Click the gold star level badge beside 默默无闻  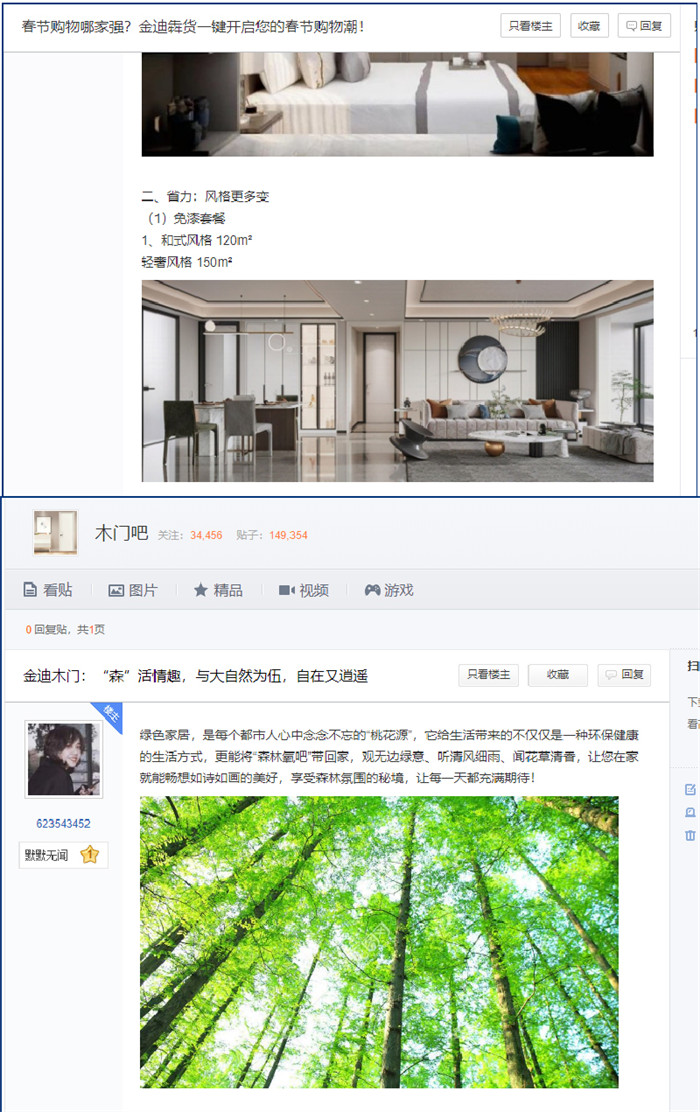(x=89, y=855)
